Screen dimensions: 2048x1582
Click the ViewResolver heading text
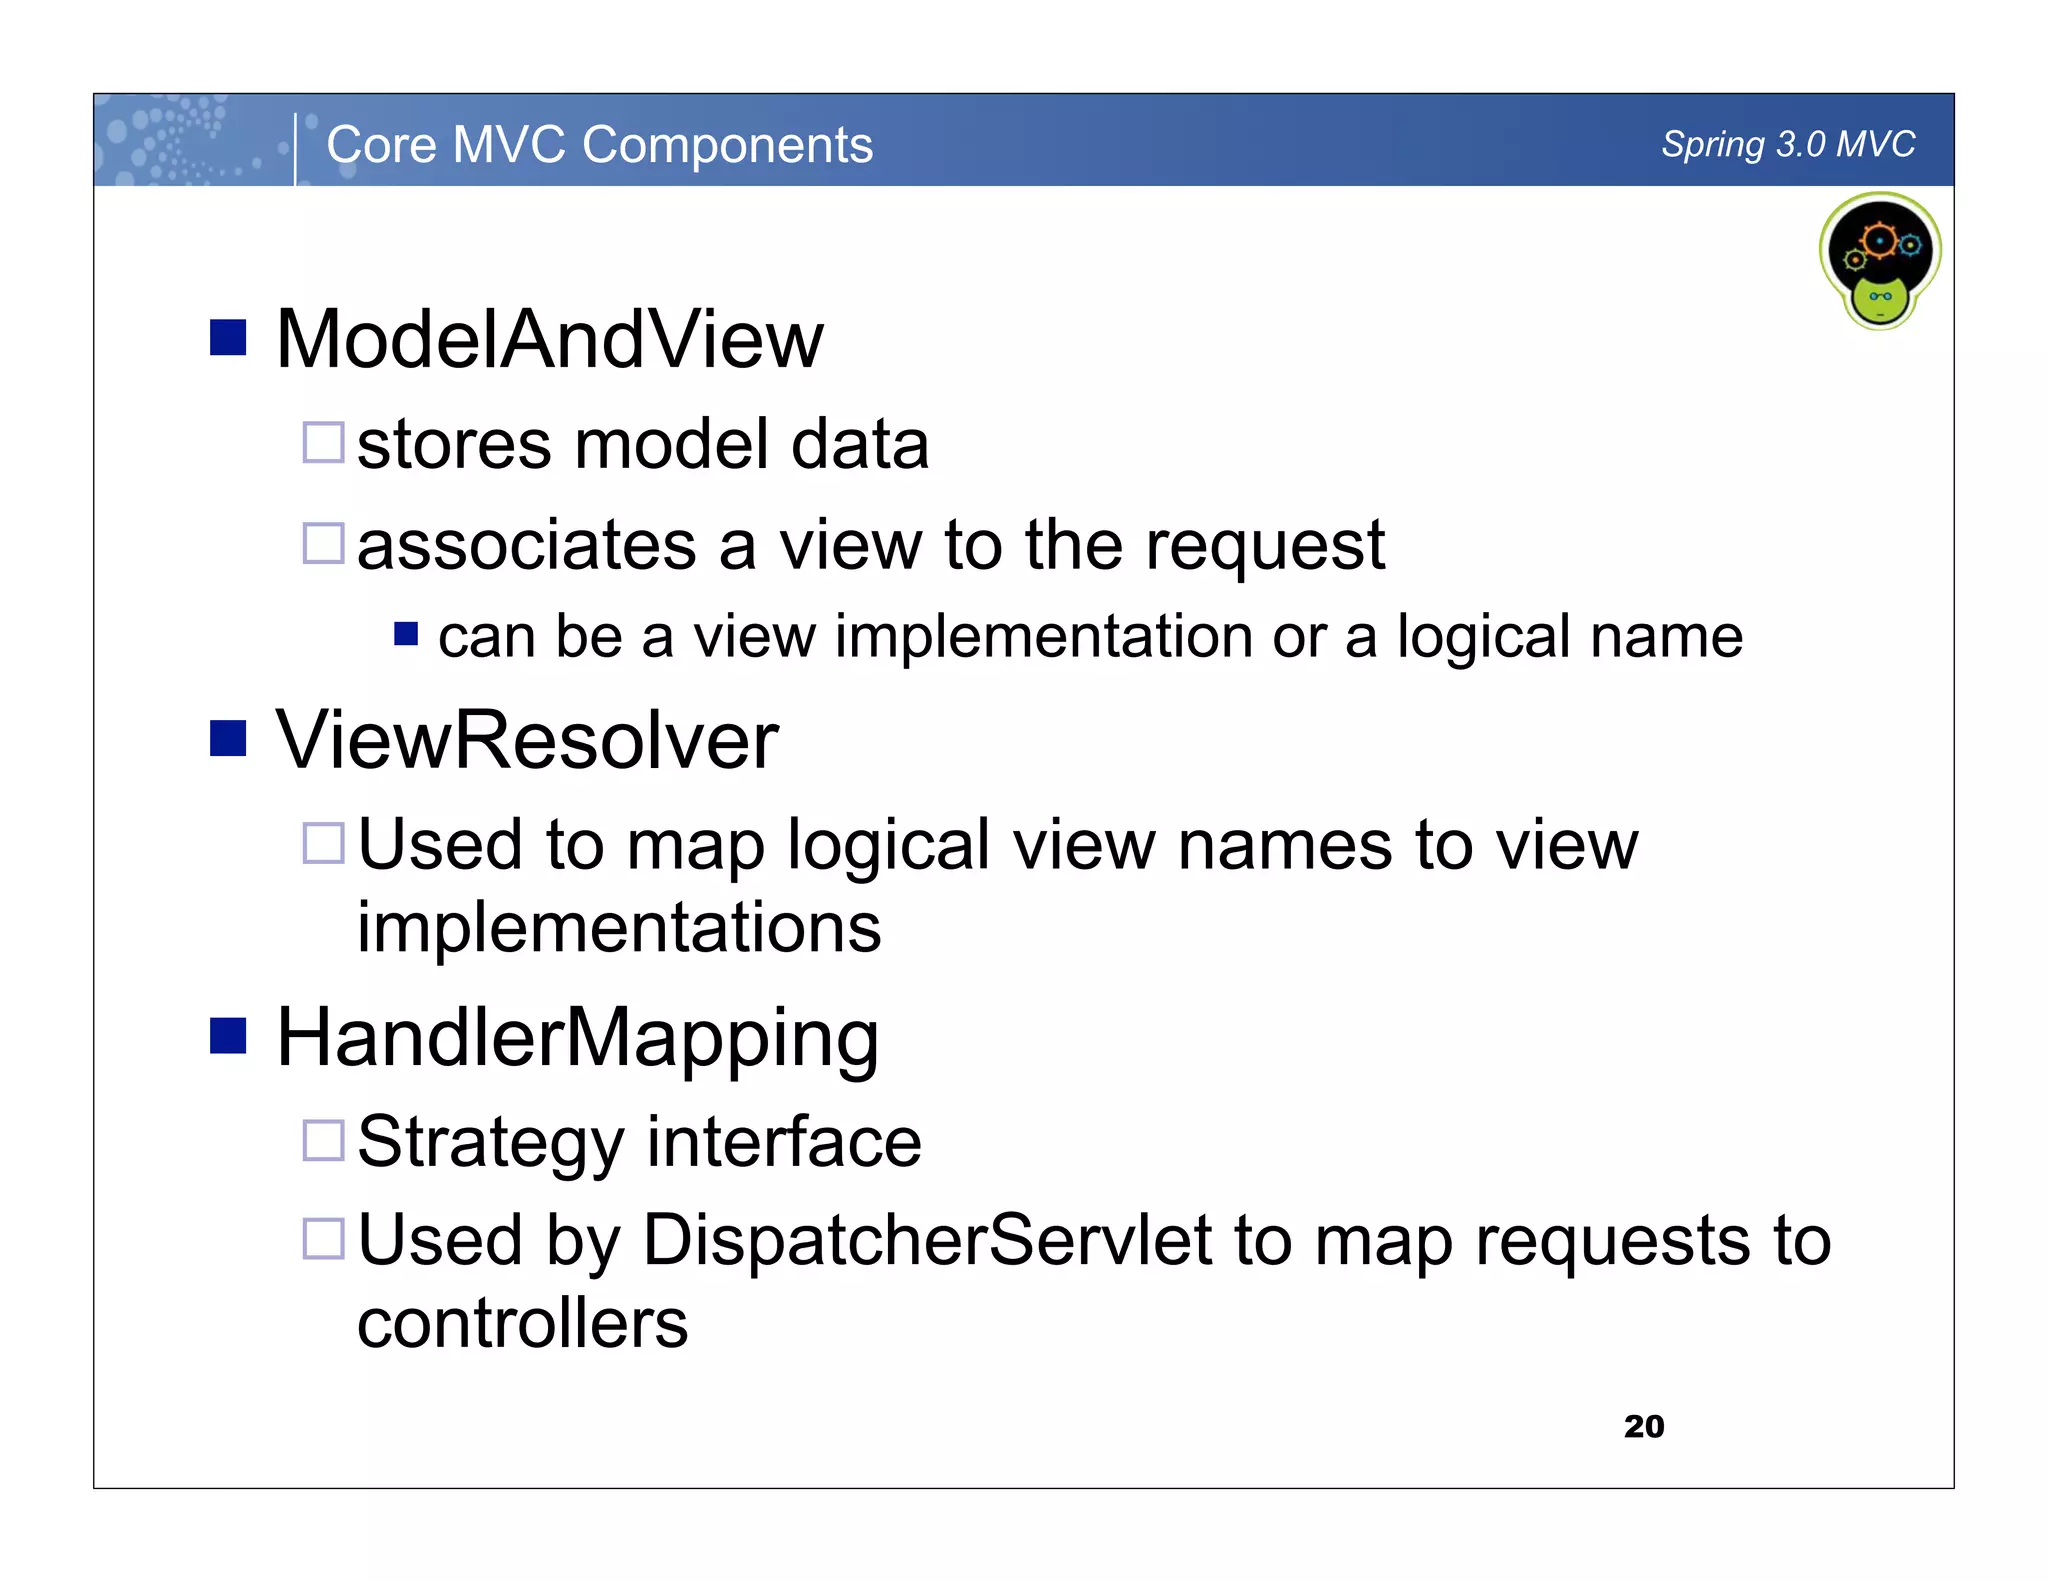pyautogui.click(x=527, y=740)
